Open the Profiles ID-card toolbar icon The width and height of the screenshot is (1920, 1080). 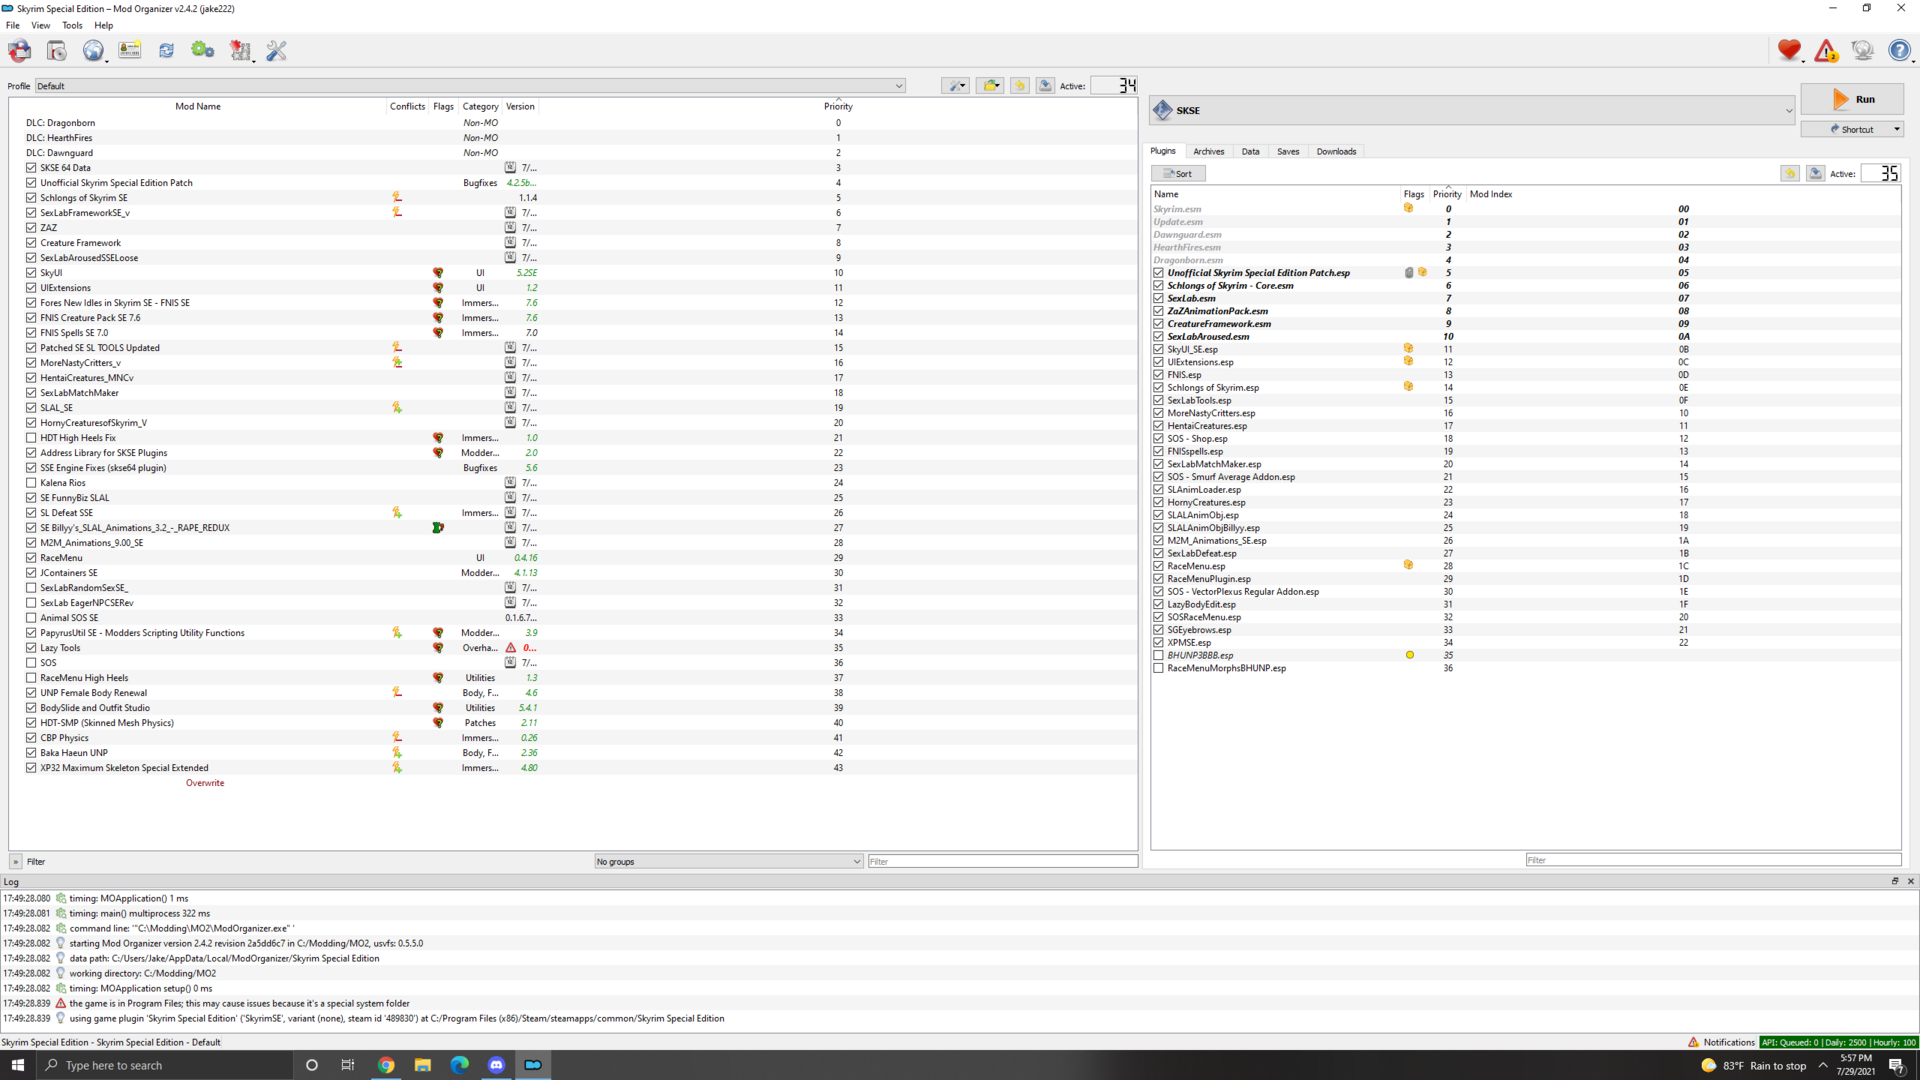[x=130, y=50]
